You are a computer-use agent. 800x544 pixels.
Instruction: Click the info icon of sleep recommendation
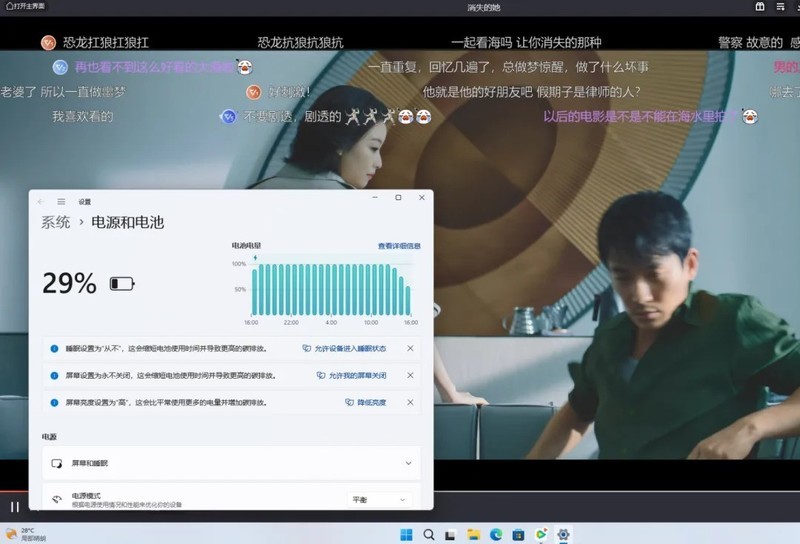point(54,349)
